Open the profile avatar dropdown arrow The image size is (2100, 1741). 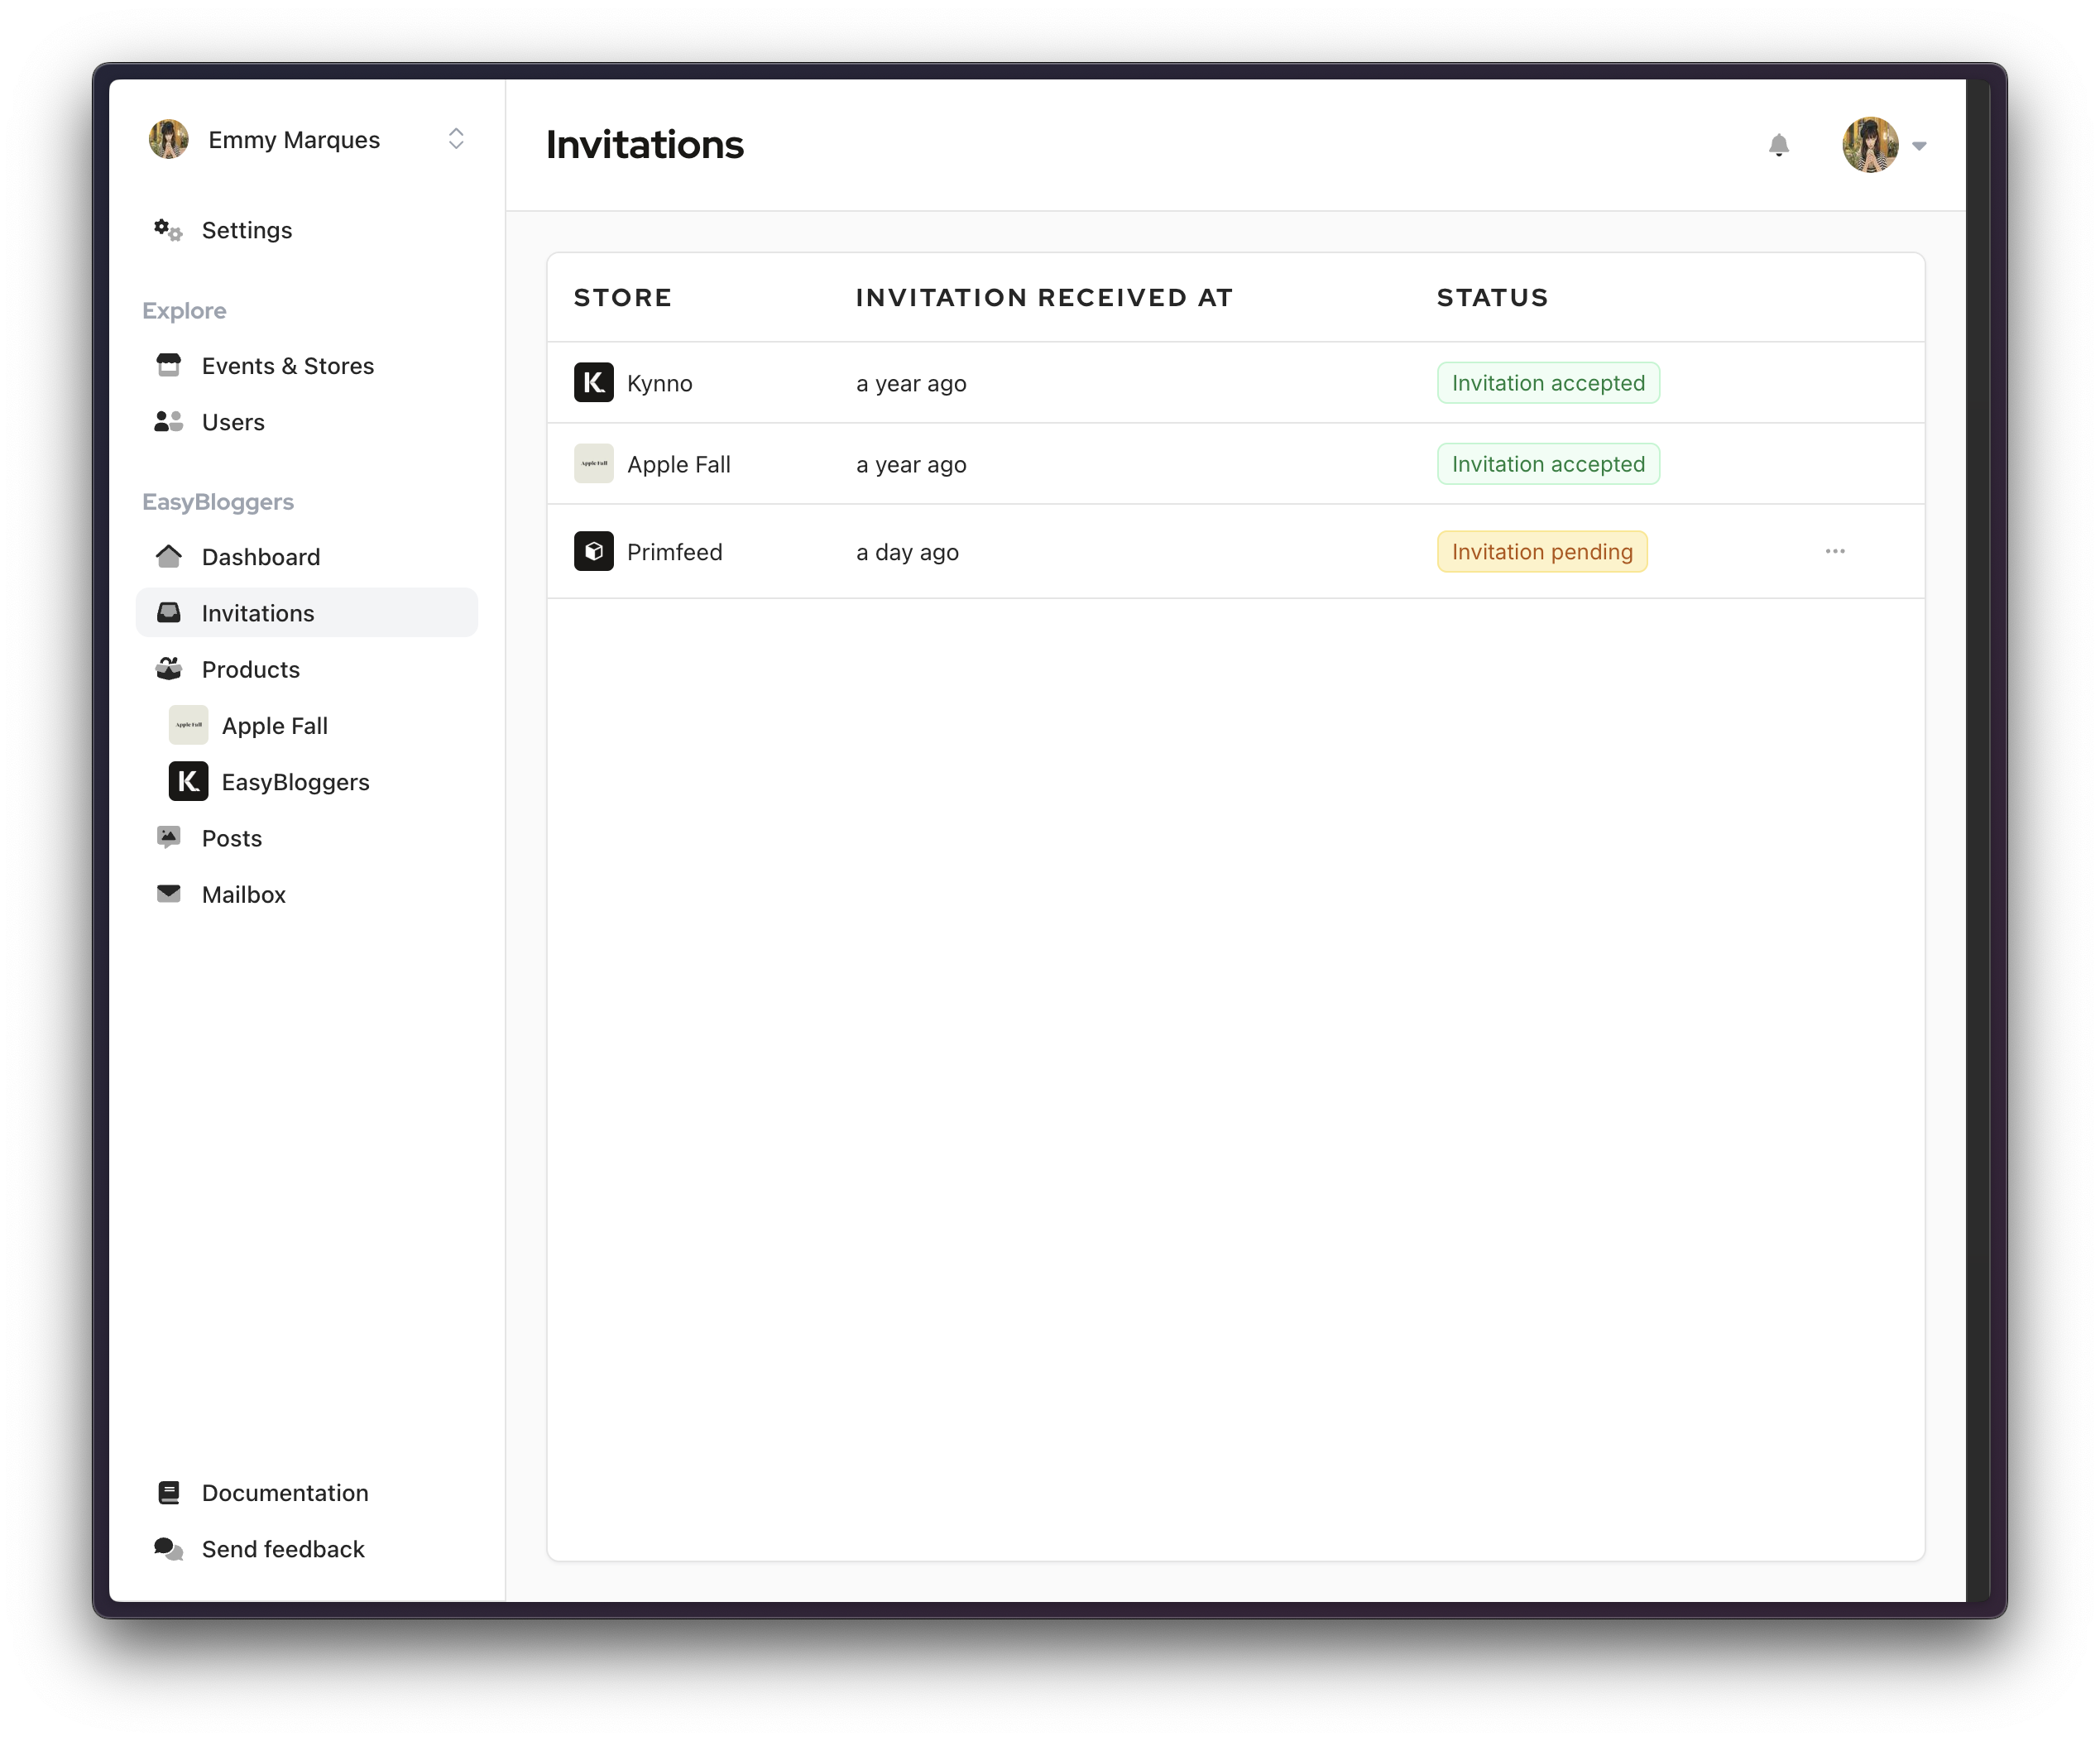(1919, 146)
